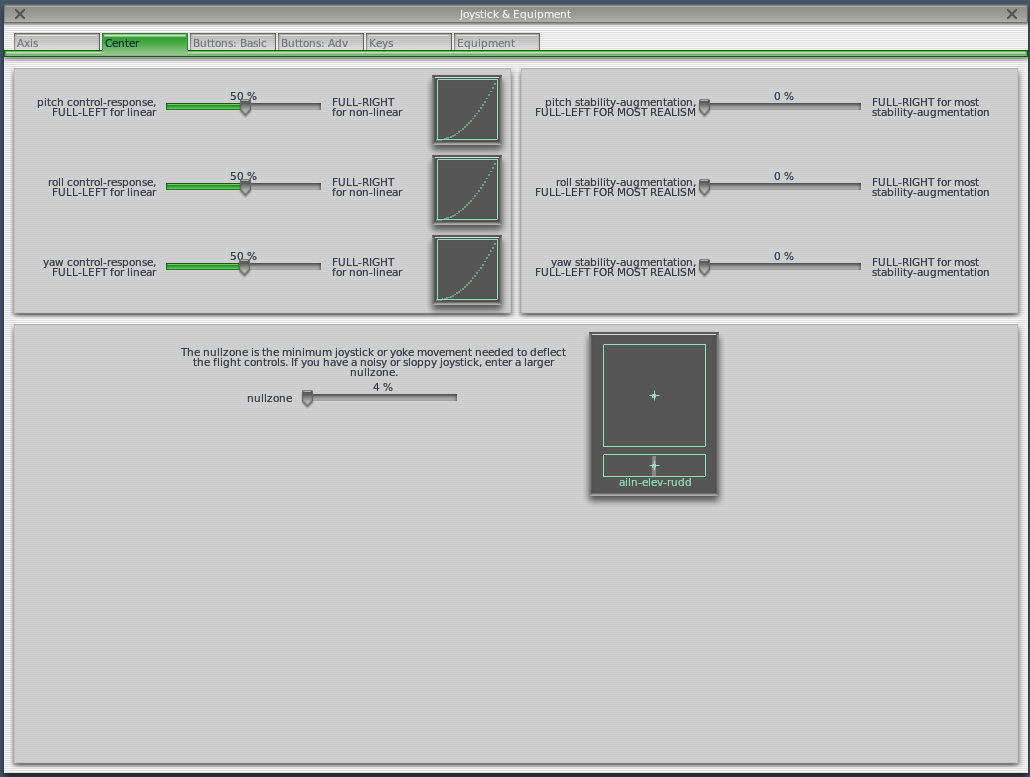This screenshot has width=1030, height=777.
Task: Click the pitch response curve graph
Action: tap(466, 110)
